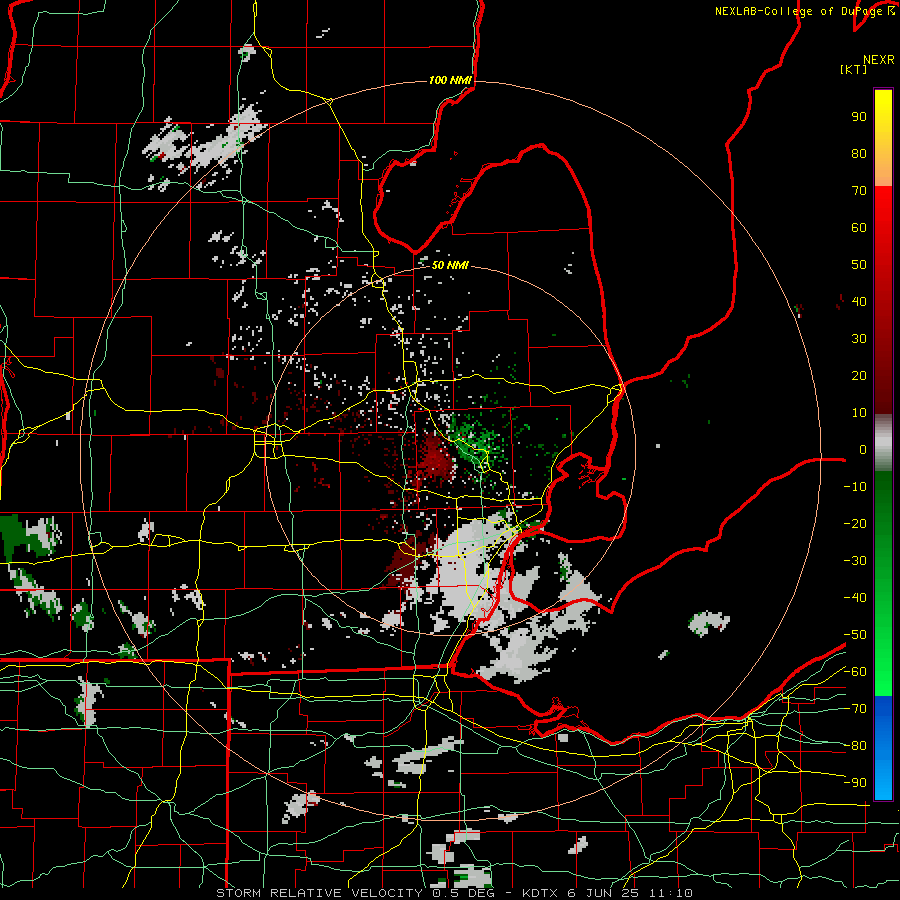This screenshot has width=900, height=900.
Task: Click the 20 scale value
Action: click(859, 376)
